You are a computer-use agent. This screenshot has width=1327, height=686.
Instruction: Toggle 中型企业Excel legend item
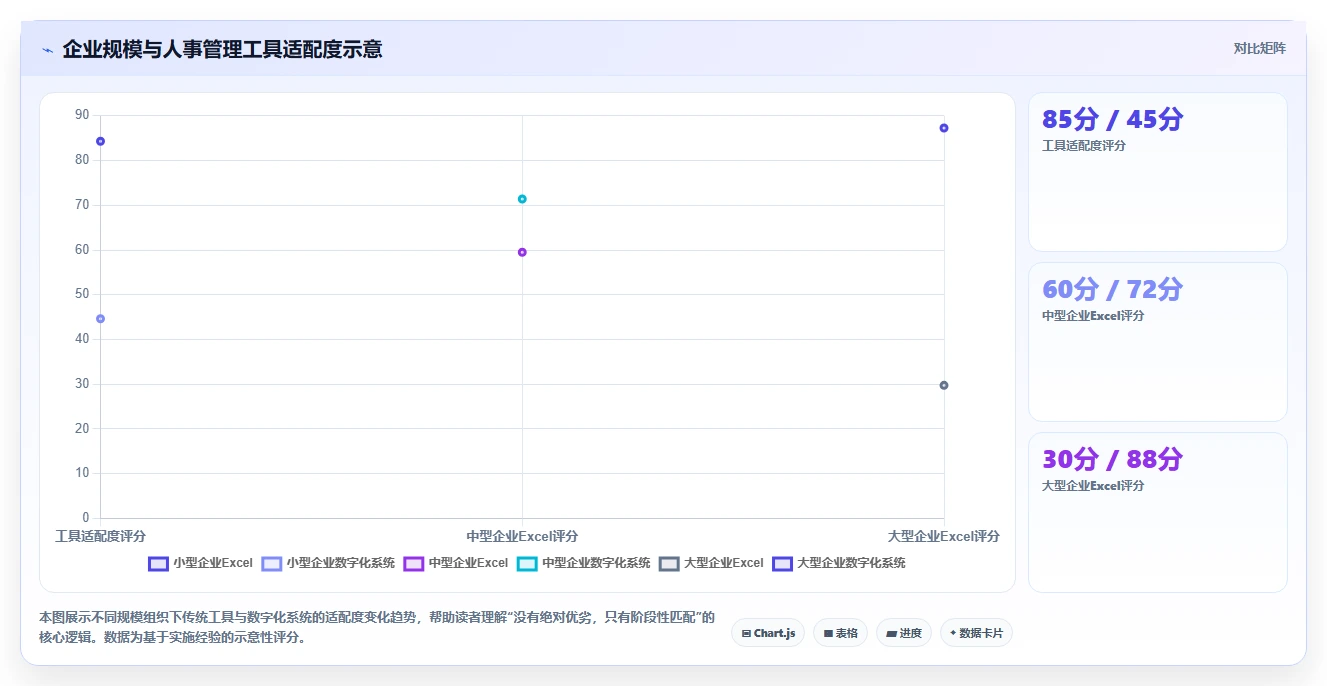coord(456,563)
